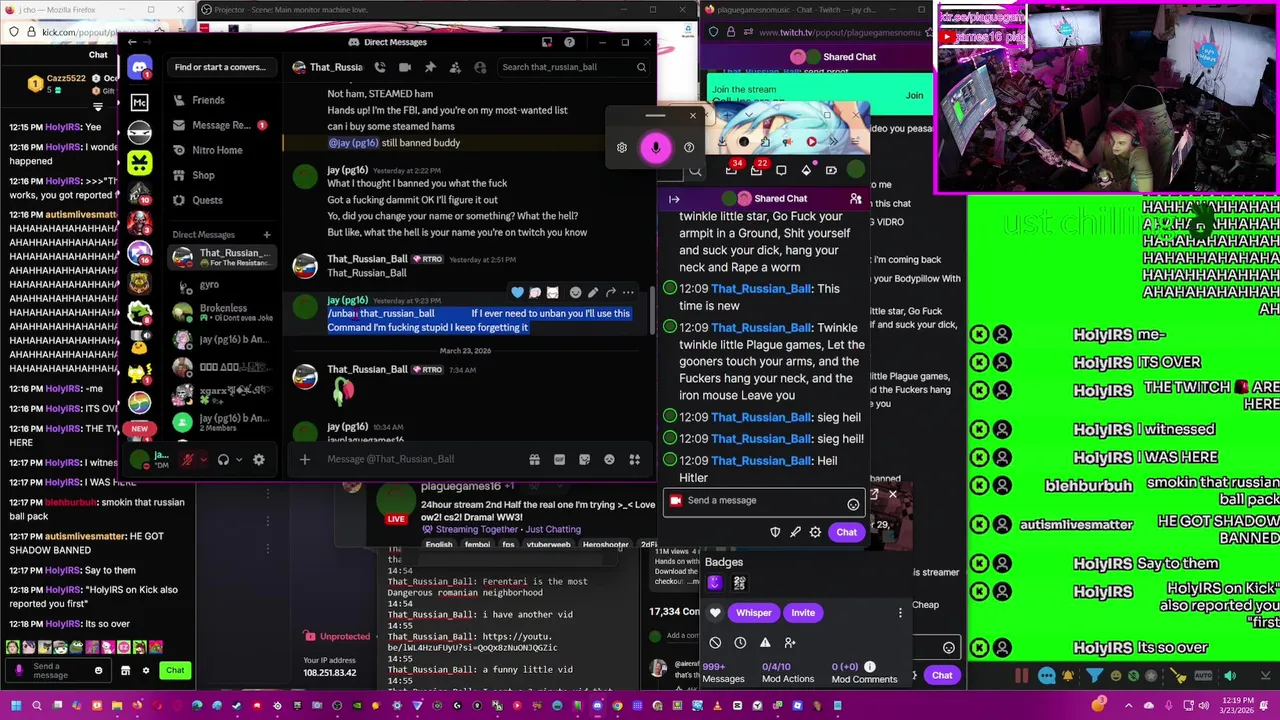Open more options on highlighted message
Image resolution: width=1280 pixels, height=720 pixels.
[629, 293]
